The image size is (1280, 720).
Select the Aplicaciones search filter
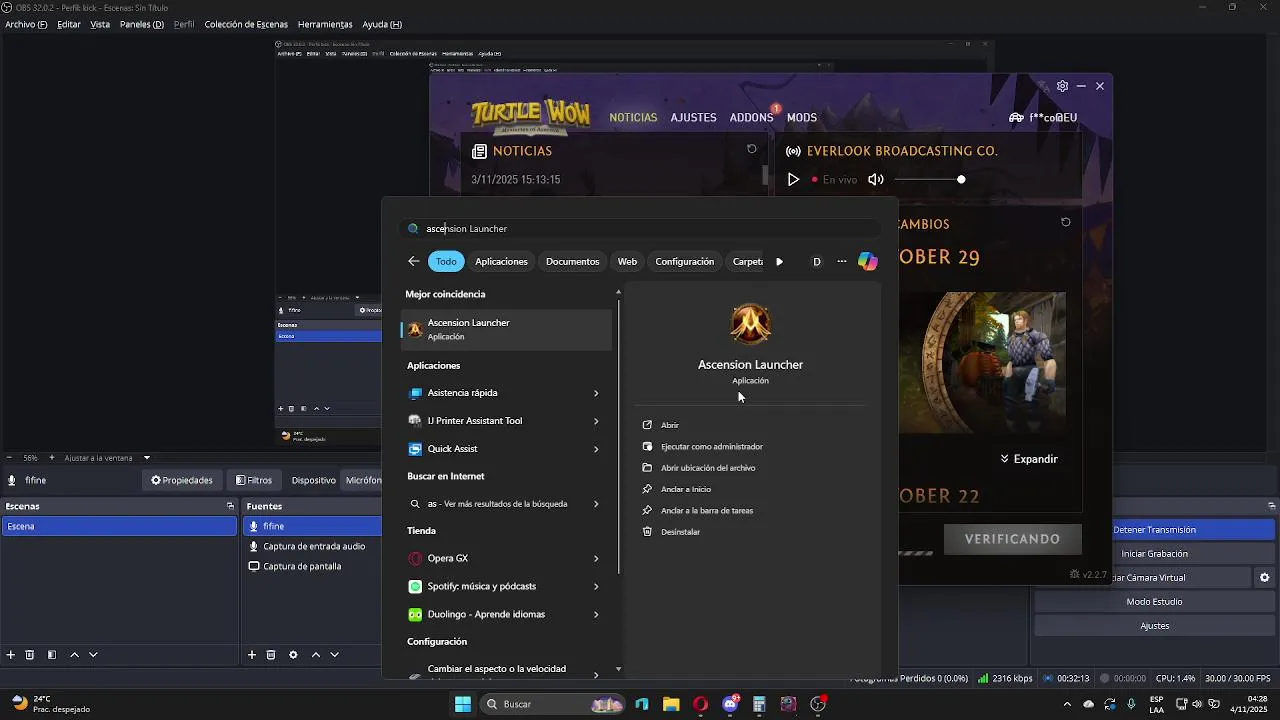[x=501, y=261]
